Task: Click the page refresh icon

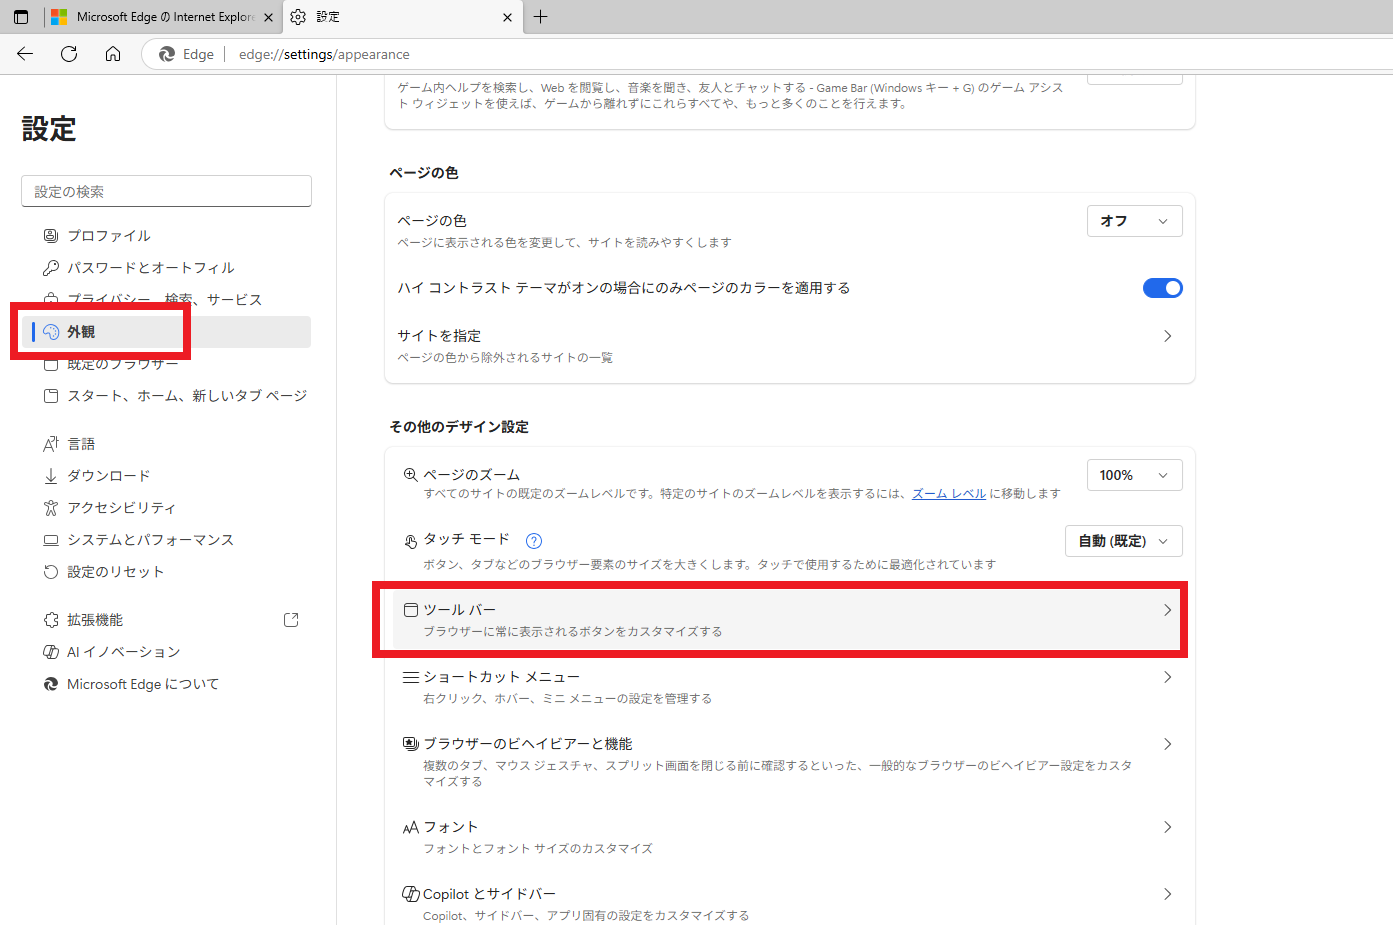Action: coord(69,54)
